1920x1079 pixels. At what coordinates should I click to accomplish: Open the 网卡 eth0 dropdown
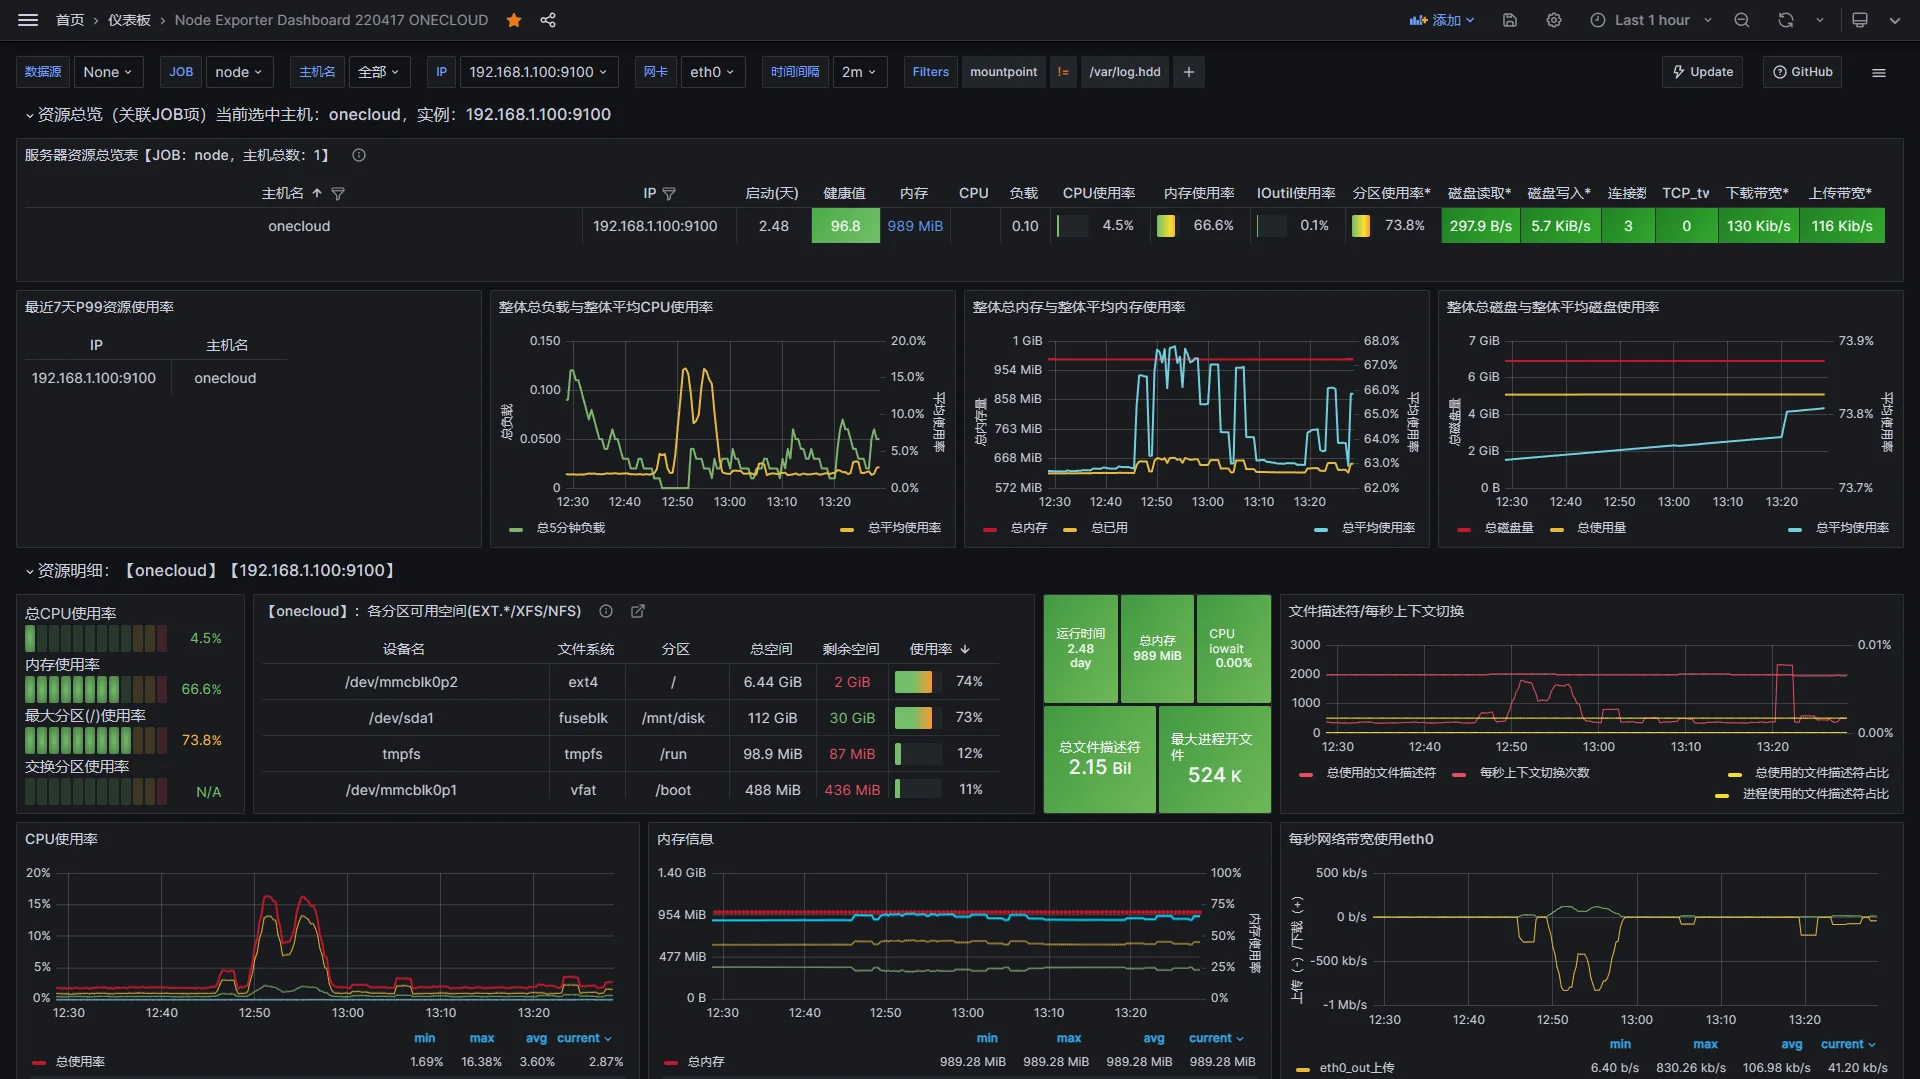tap(713, 72)
